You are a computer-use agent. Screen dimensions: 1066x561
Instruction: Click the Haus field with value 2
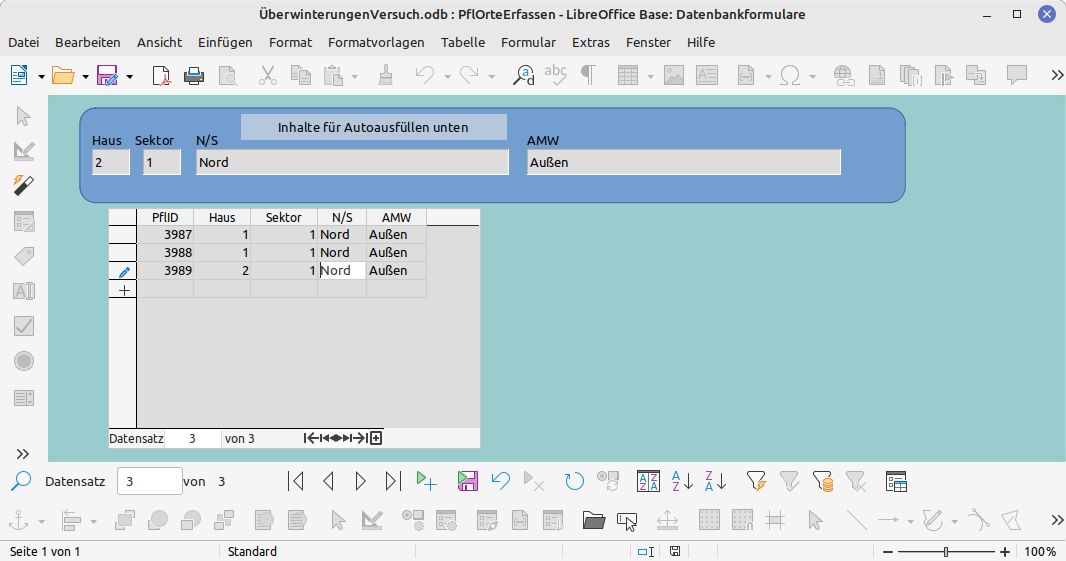click(x=111, y=163)
